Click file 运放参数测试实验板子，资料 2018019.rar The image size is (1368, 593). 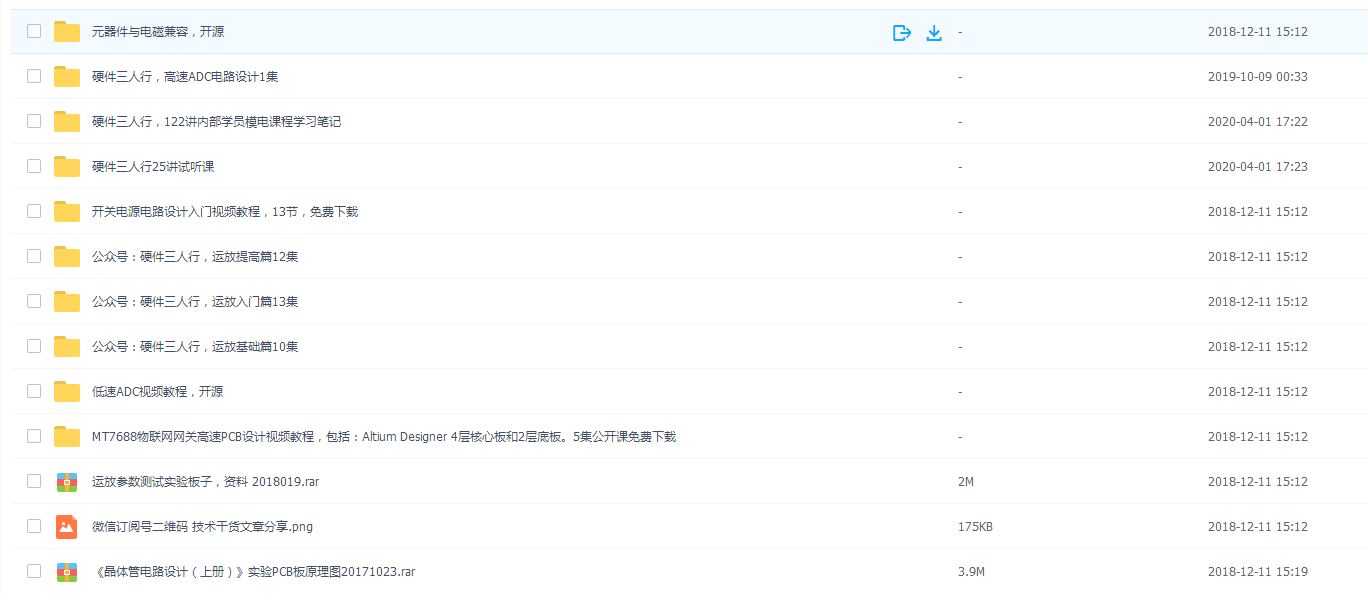pyautogui.click(x=206, y=482)
